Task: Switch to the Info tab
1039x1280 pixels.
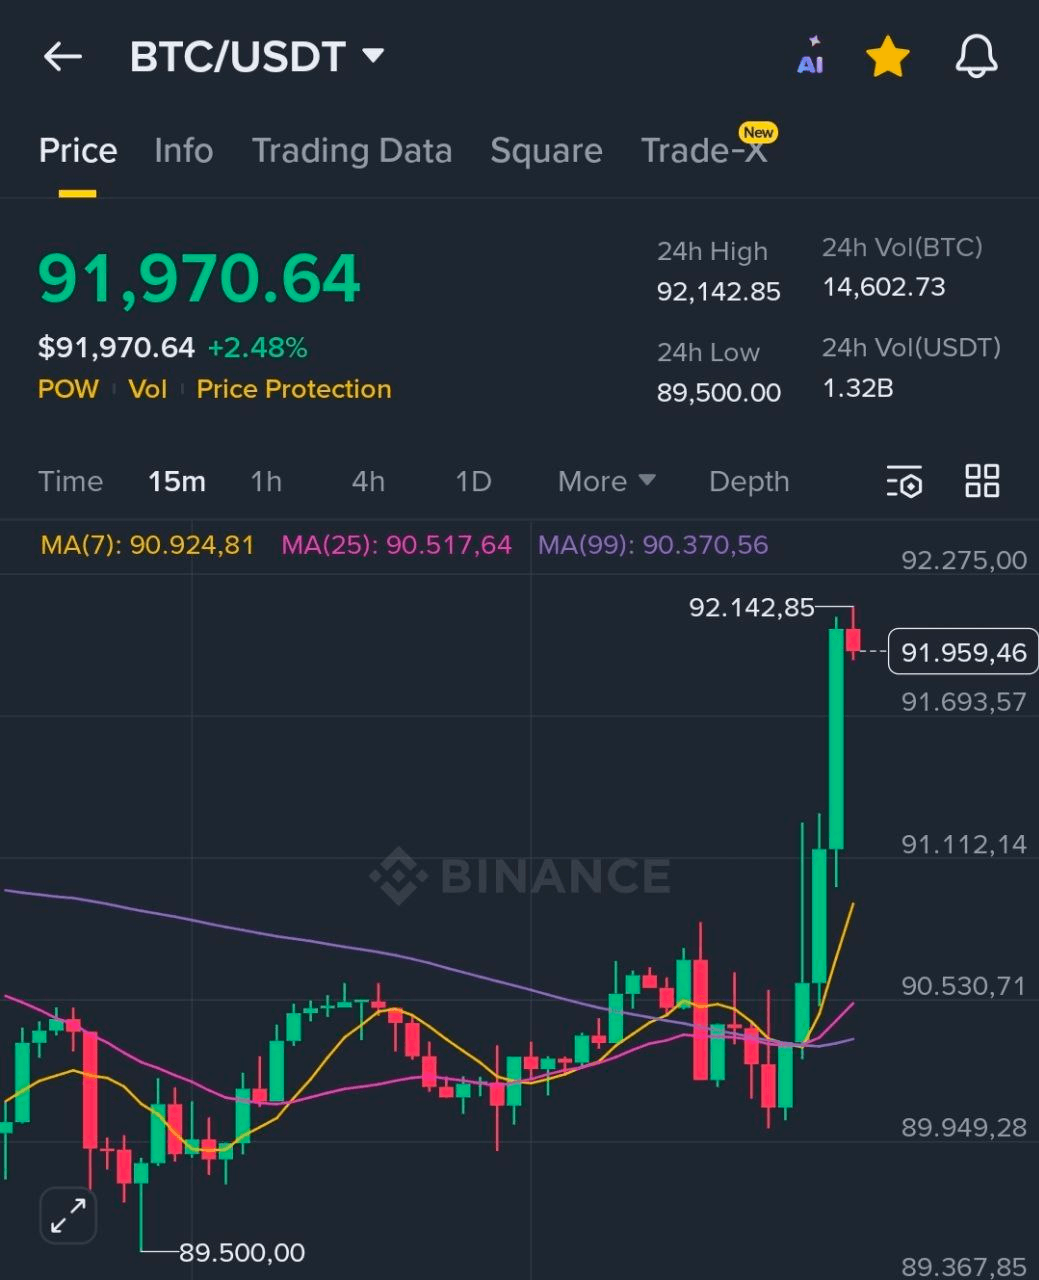Action: click(183, 151)
